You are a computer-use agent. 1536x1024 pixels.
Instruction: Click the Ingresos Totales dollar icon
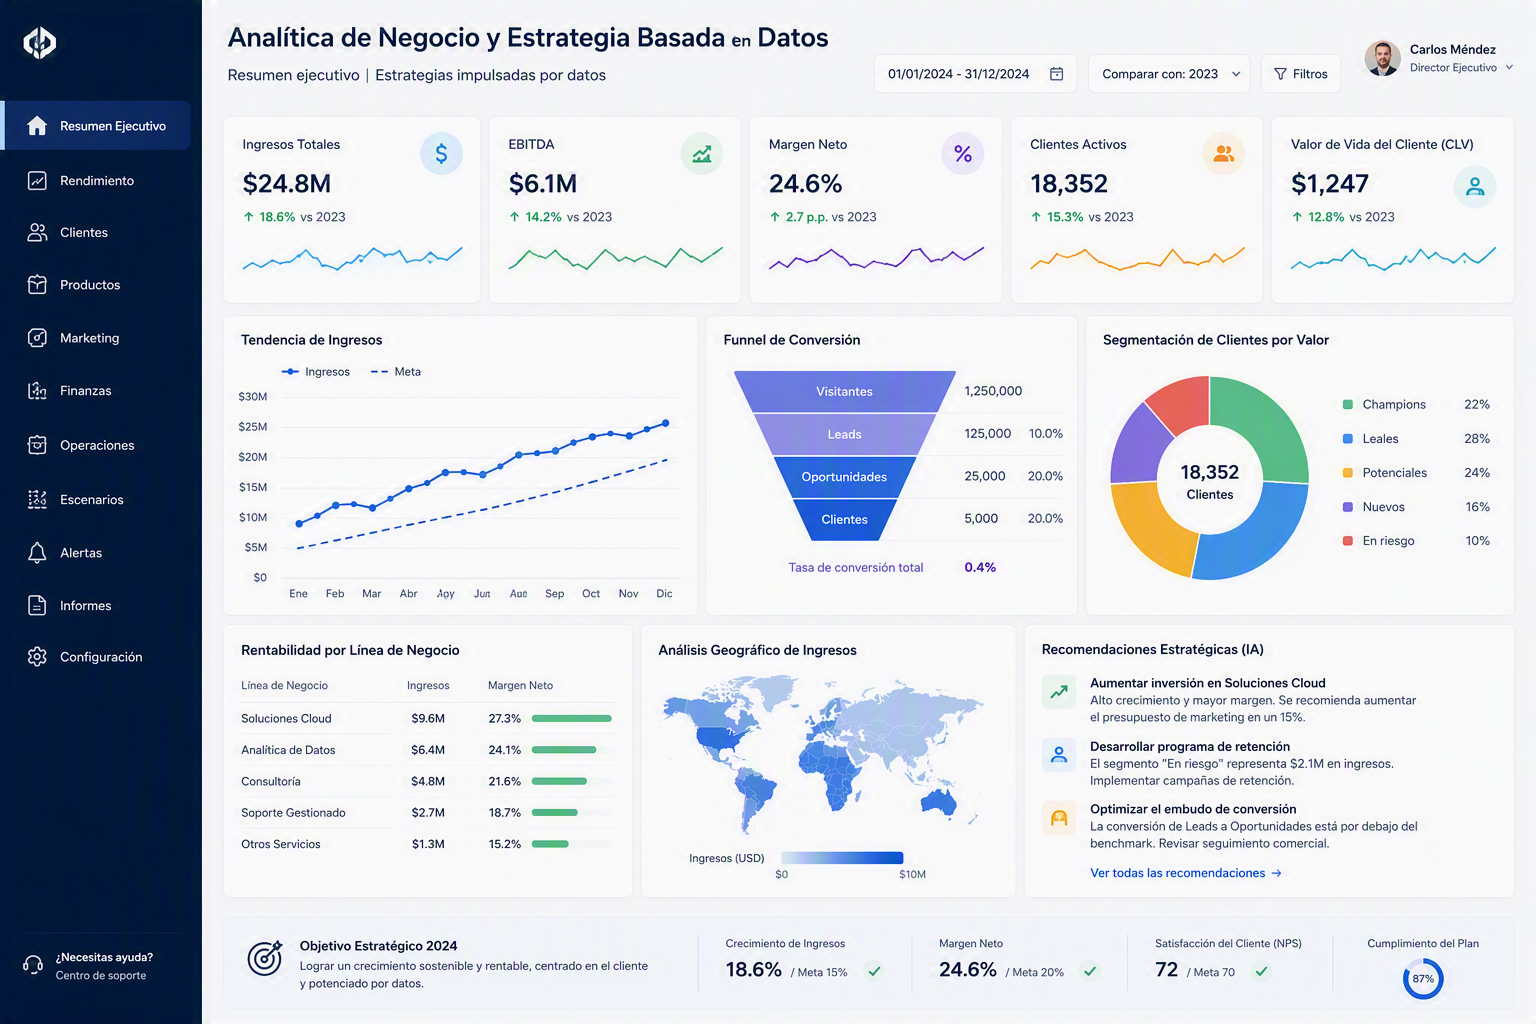point(441,154)
